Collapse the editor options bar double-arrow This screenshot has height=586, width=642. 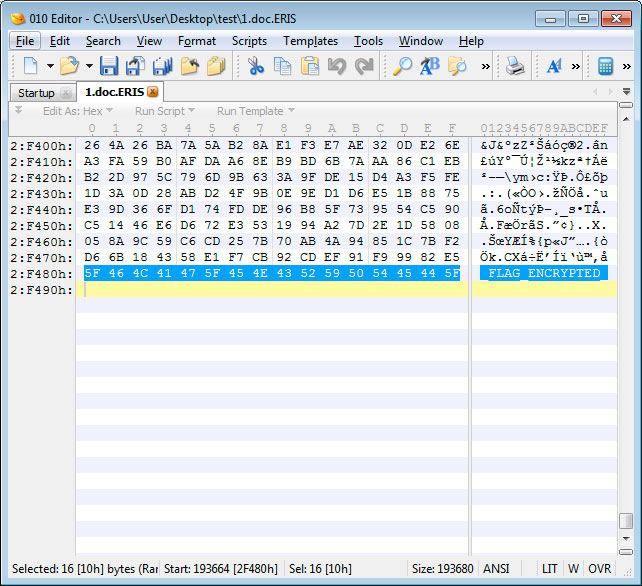click(18, 110)
